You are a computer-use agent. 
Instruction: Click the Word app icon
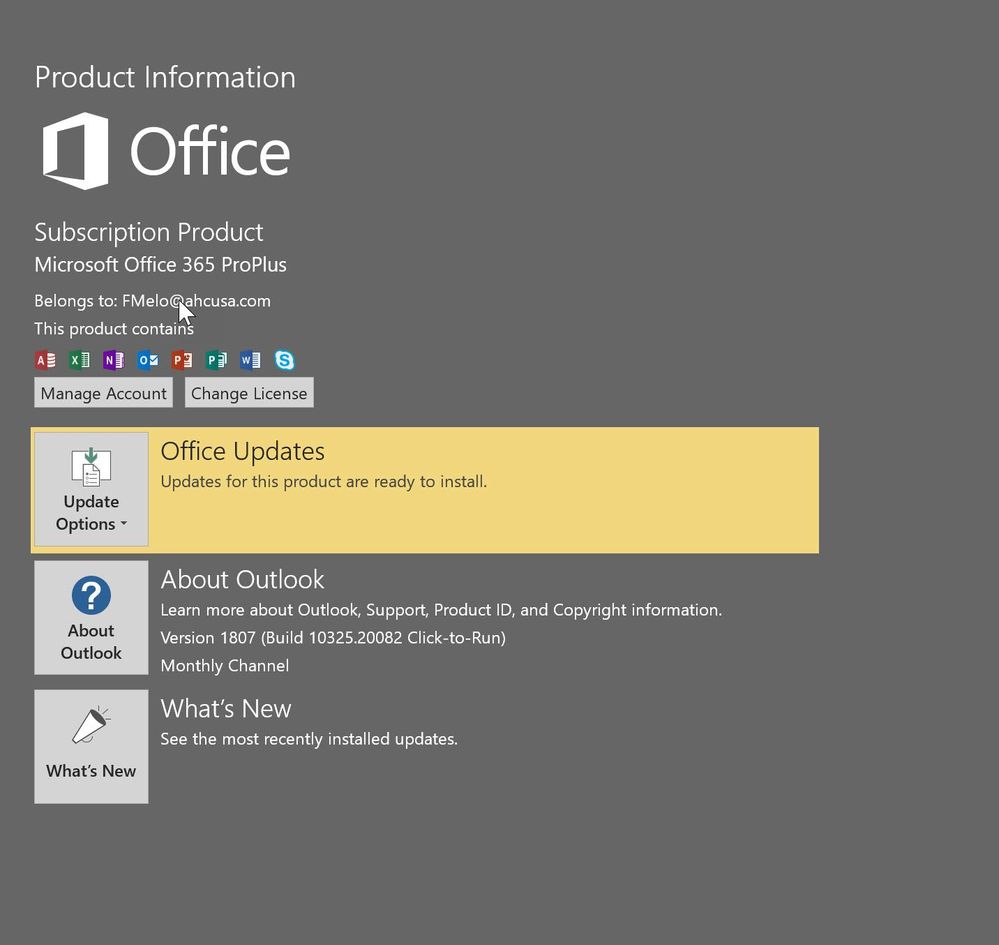pyautogui.click(x=250, y=360)
